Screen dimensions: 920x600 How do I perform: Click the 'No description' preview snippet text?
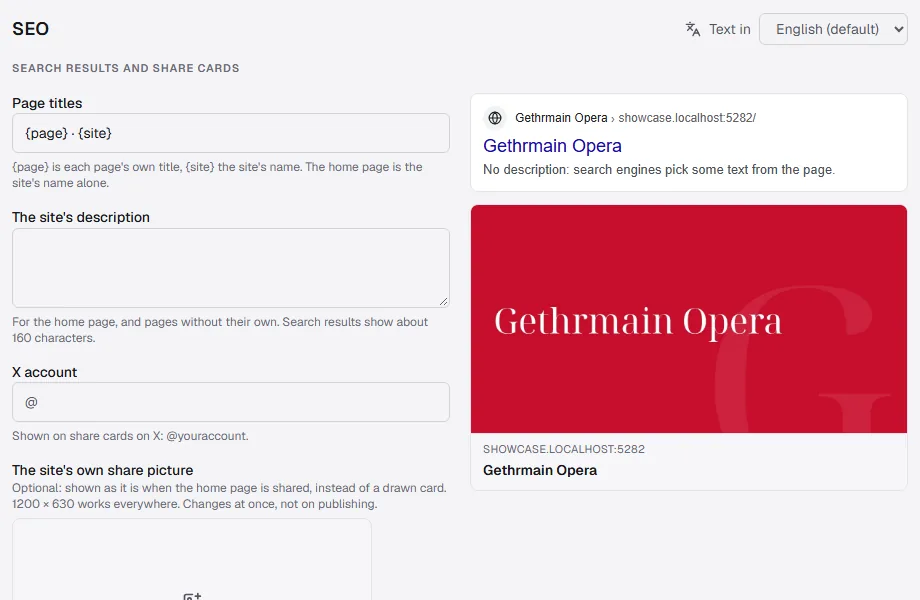pyautogui.click(x=659, y=170)
